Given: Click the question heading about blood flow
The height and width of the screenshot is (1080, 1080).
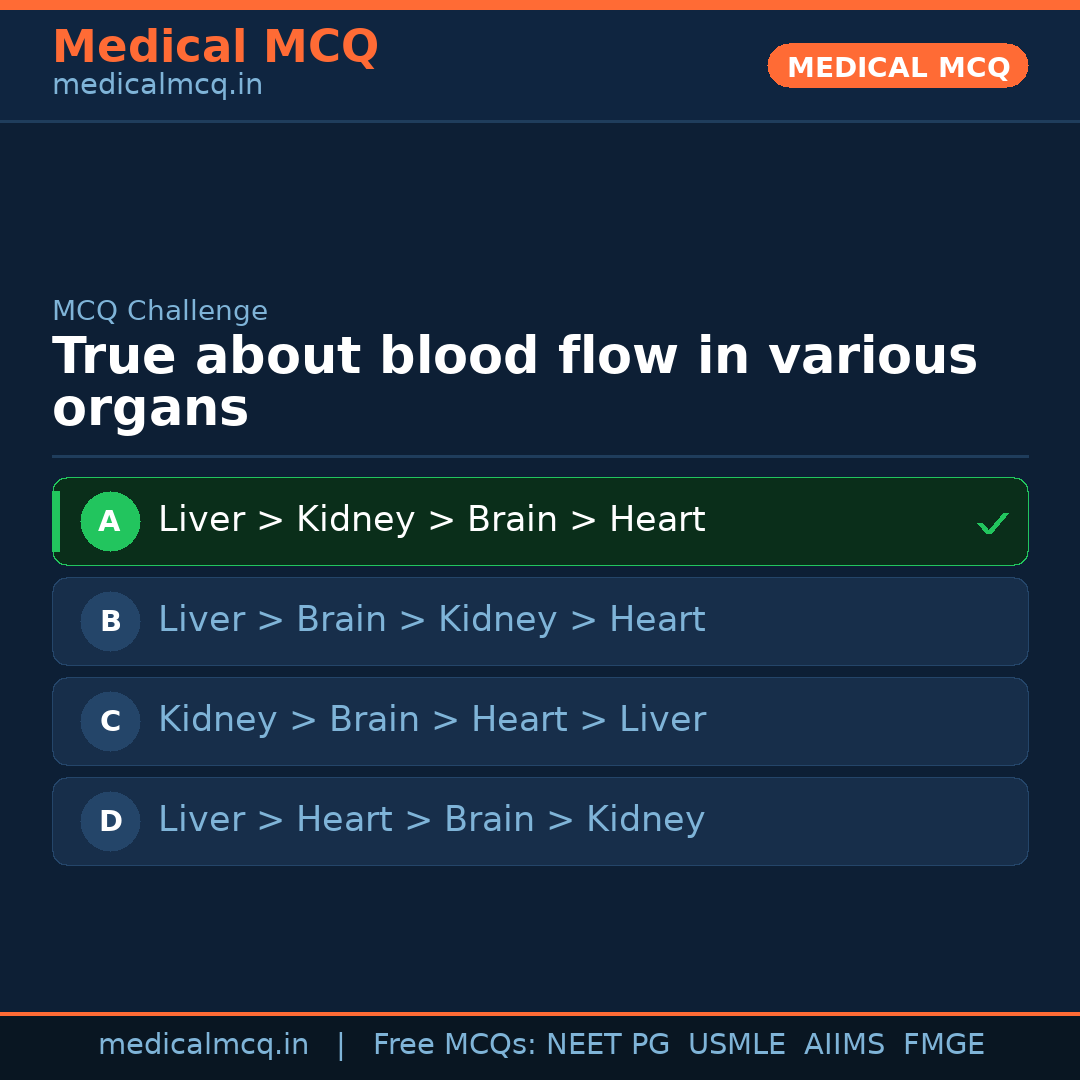Looking at the screenshot, I should coord(514,382).
